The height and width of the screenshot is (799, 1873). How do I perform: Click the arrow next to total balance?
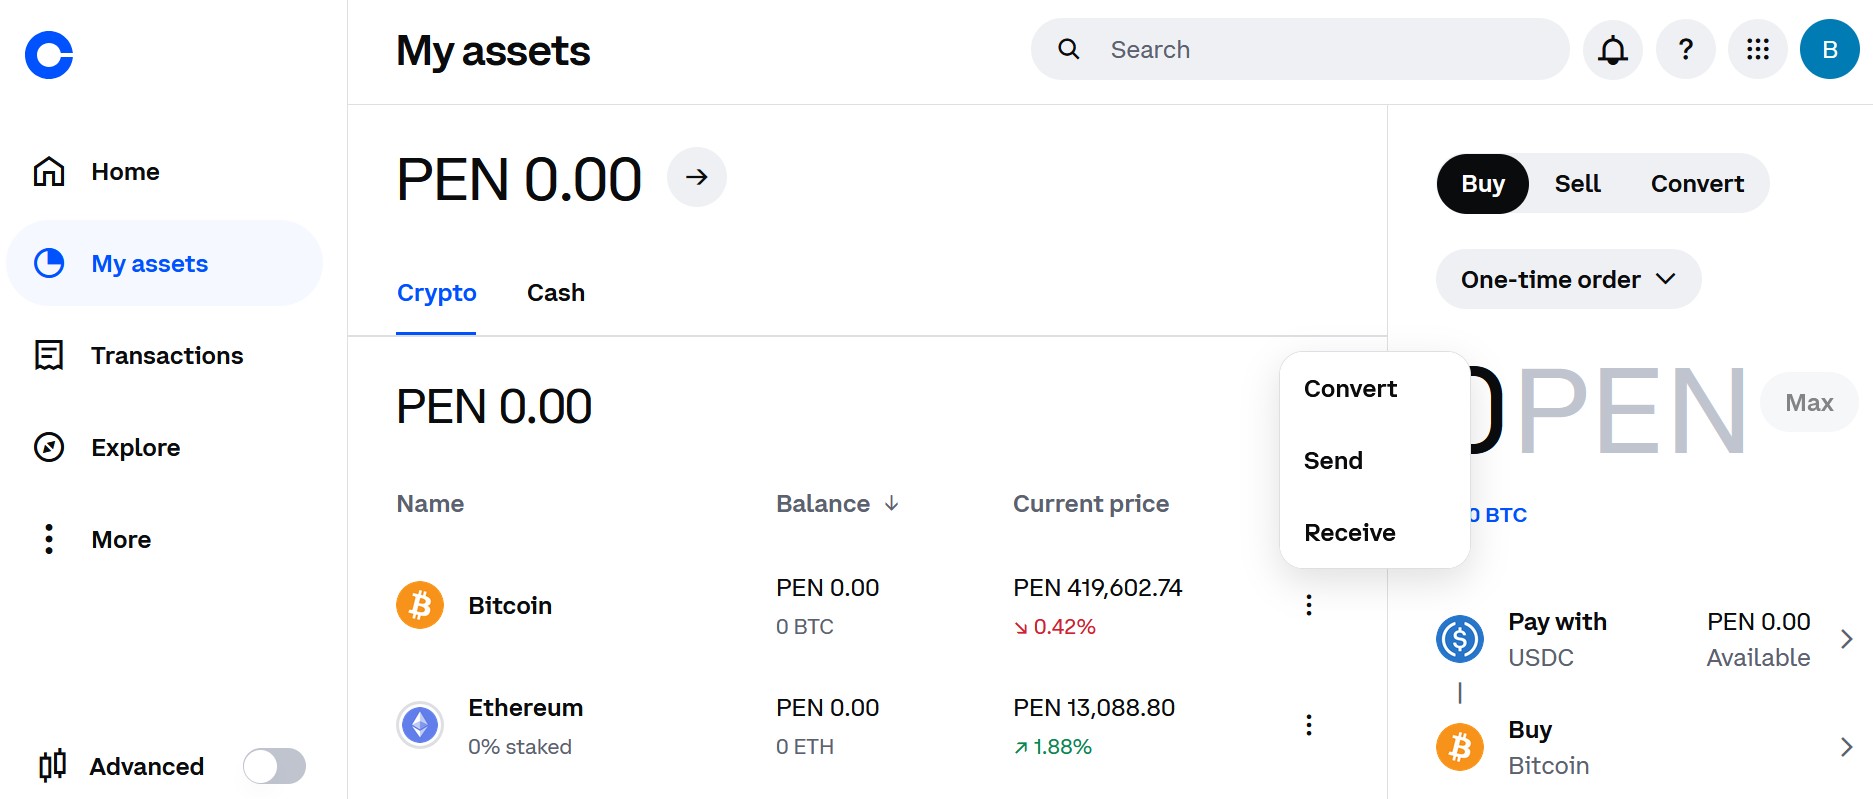(x=697, y=177)
